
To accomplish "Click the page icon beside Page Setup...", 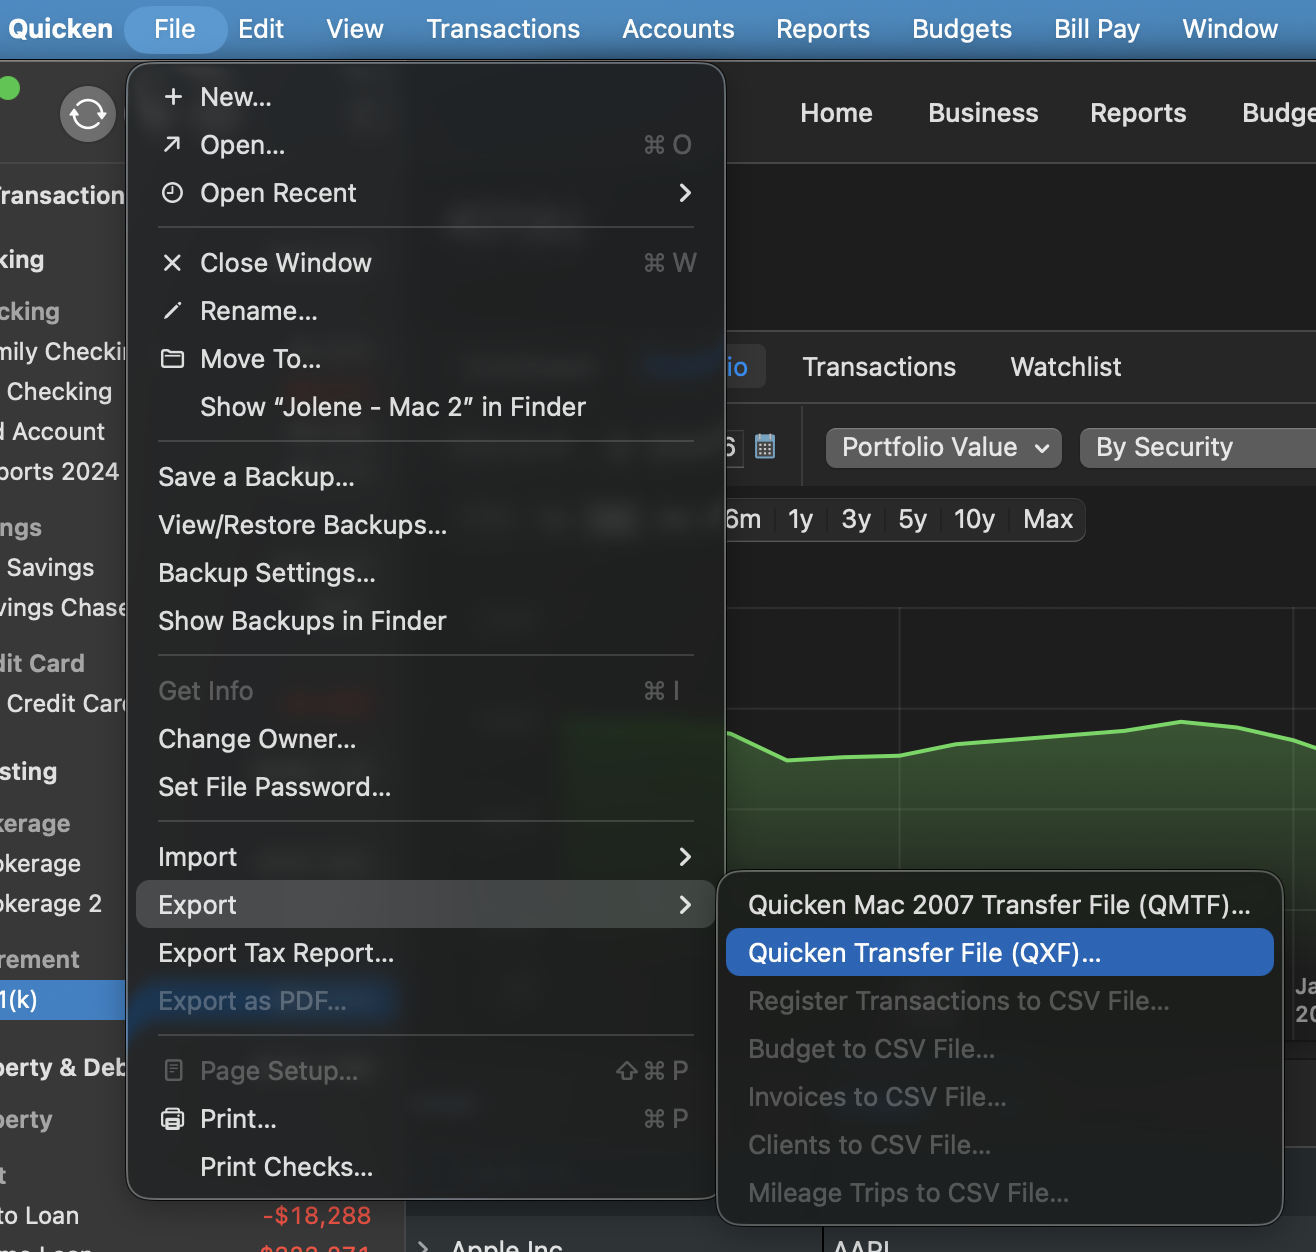I will 173,1070.
